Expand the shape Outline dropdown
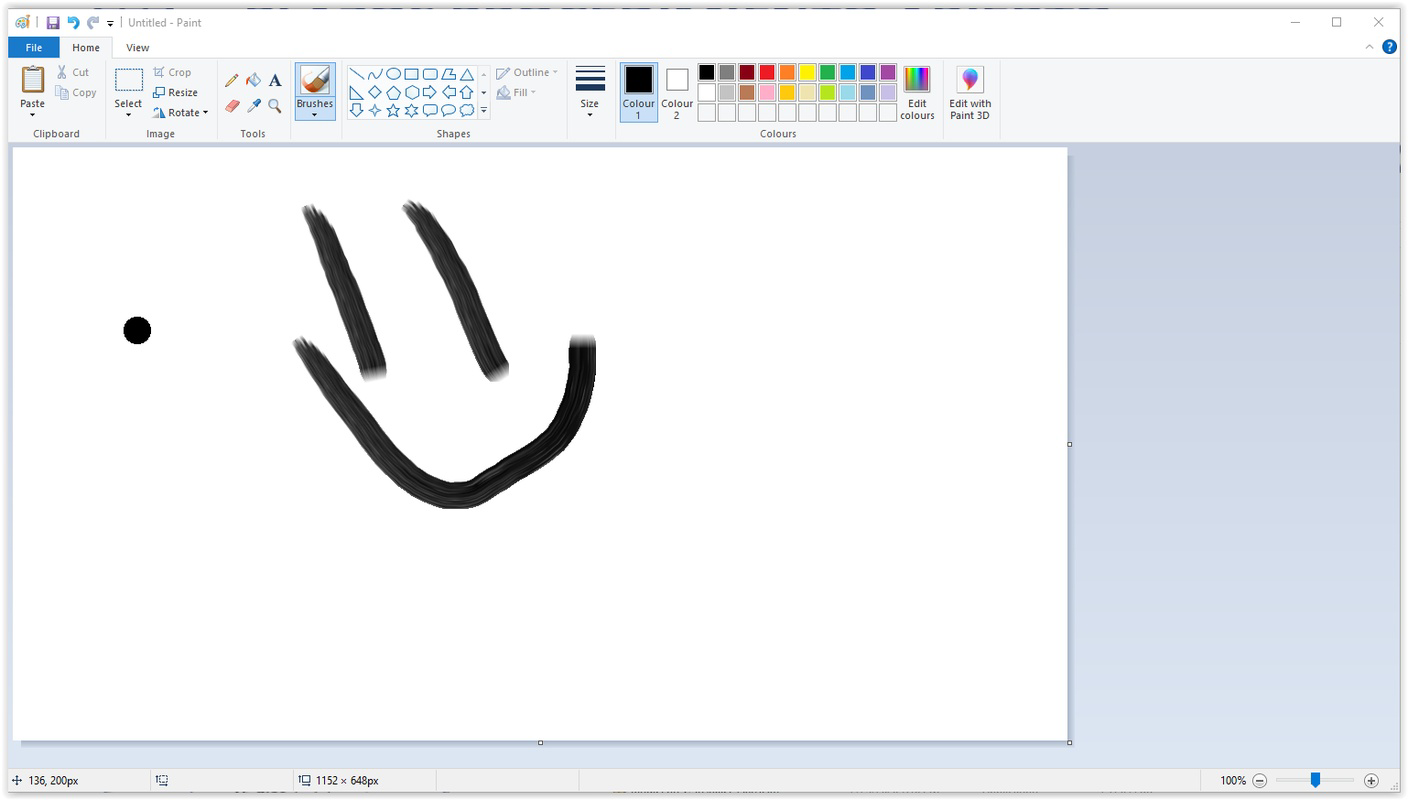The width and height of the screenshot is (1408, 800). pyautogui.click(x=527, y=72)
